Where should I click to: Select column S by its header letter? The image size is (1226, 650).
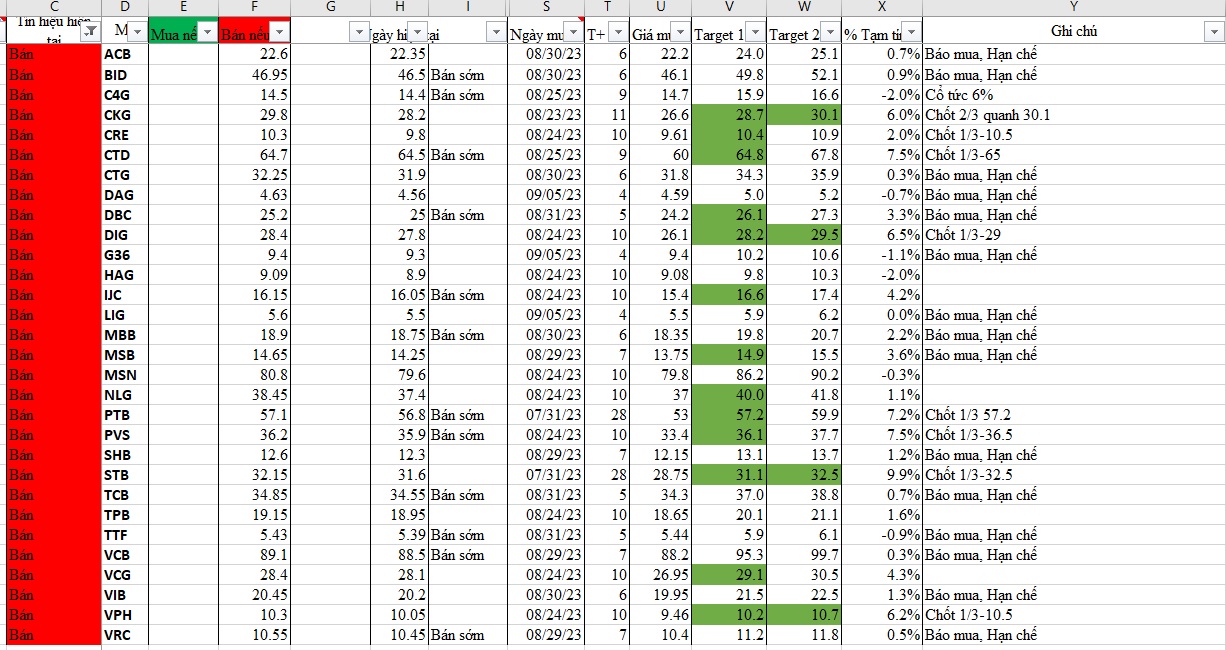pyautogui.click(x=546, y=8)
